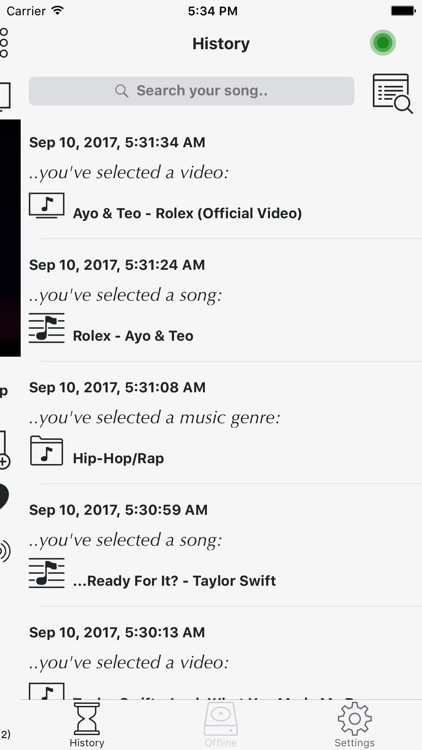This screenshot has height=750, width=422.
Task: Open the Settings tab
Action: (x=355, y=725)
